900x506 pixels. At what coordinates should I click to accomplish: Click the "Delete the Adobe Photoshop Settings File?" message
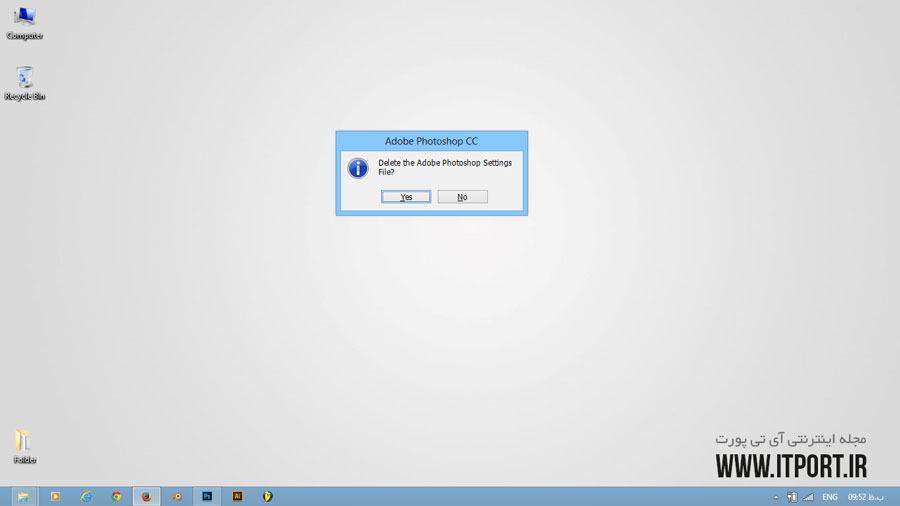click(445, 168)
